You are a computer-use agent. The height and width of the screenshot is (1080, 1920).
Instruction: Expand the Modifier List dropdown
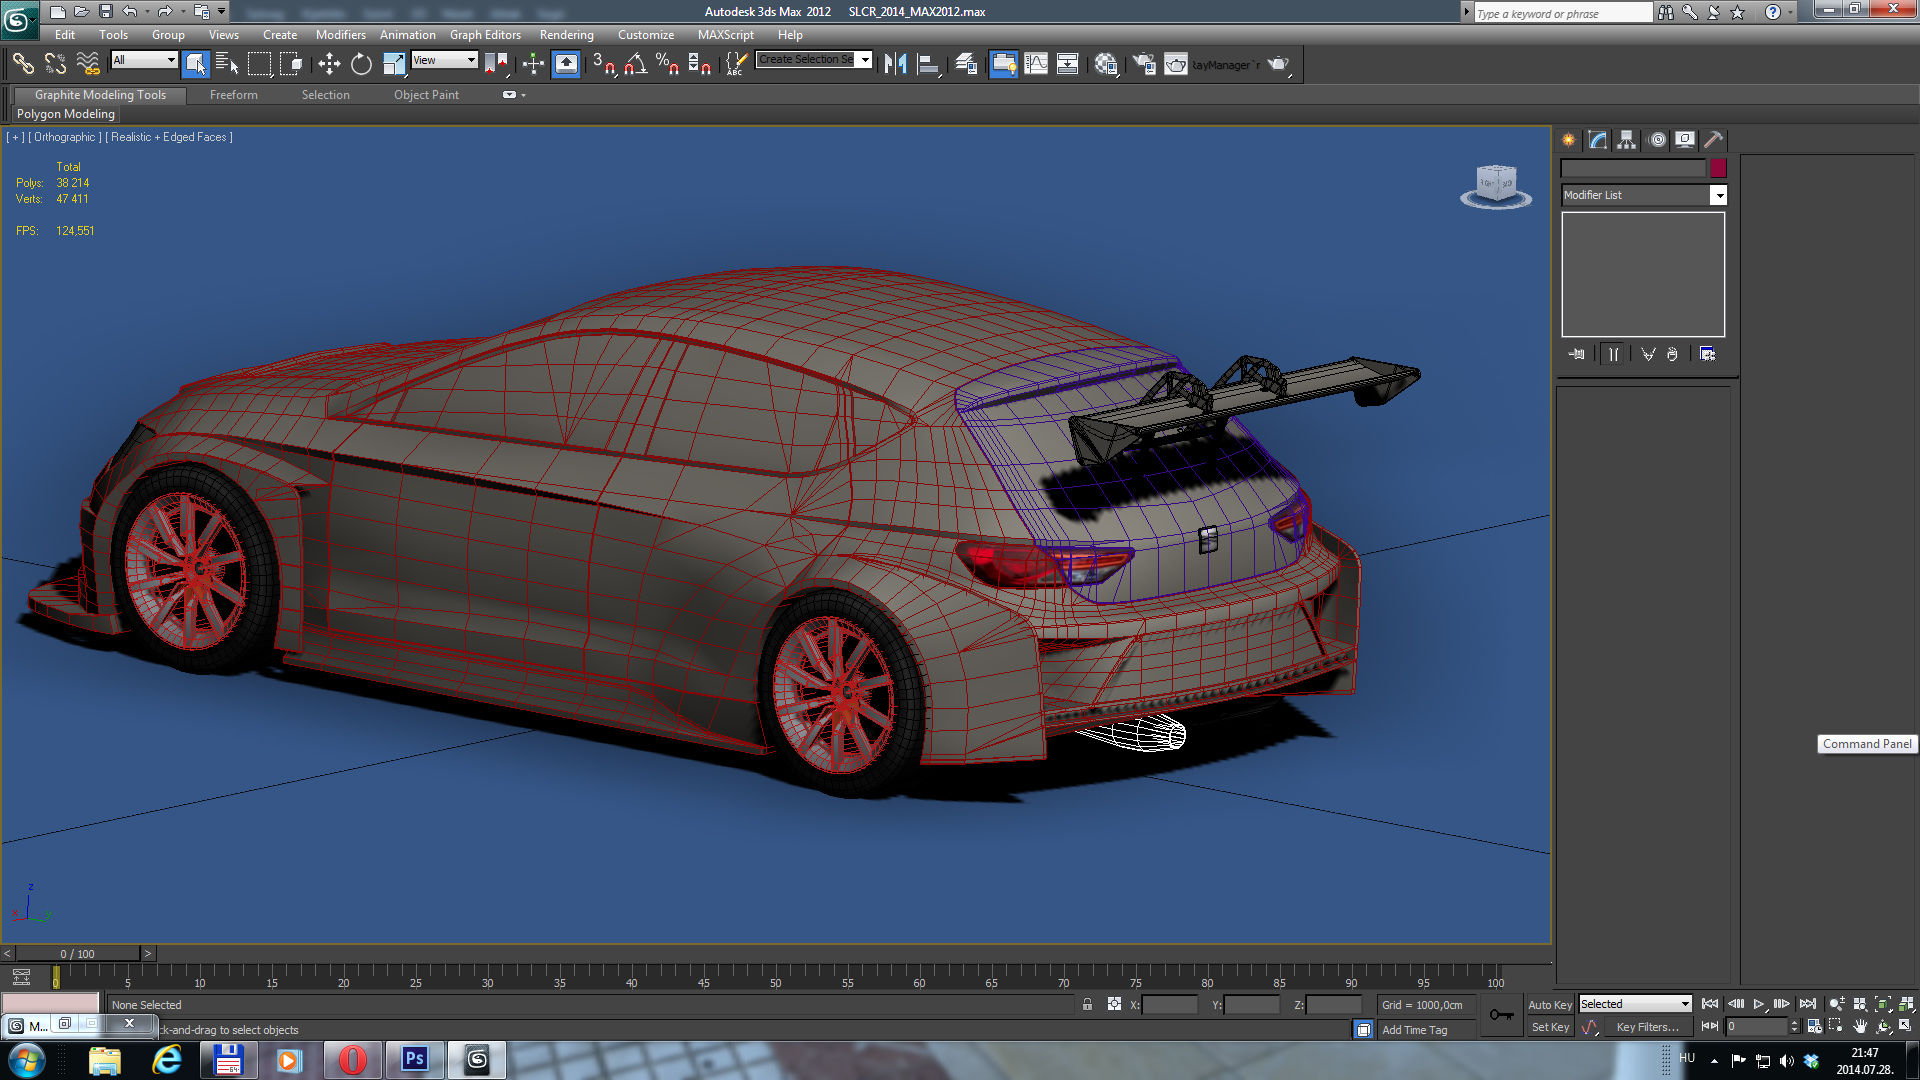click(1718, 195)
